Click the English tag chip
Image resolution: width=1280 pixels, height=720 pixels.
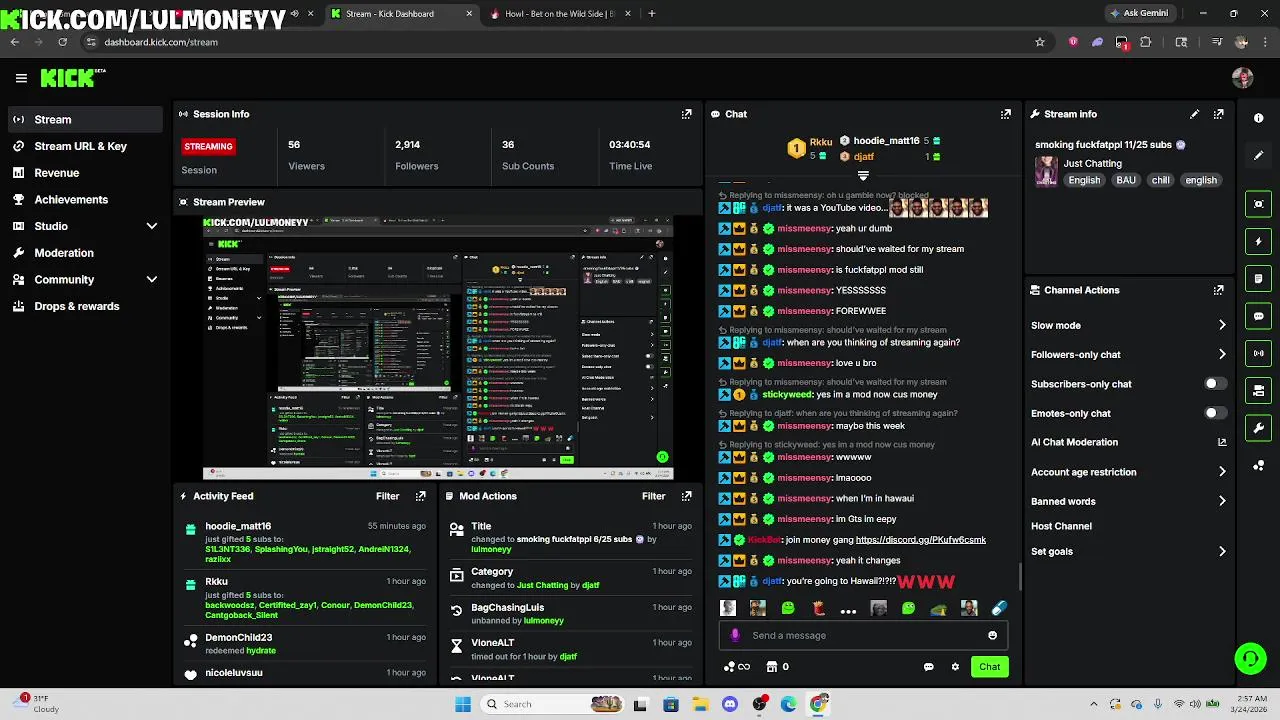[1084, 181]
